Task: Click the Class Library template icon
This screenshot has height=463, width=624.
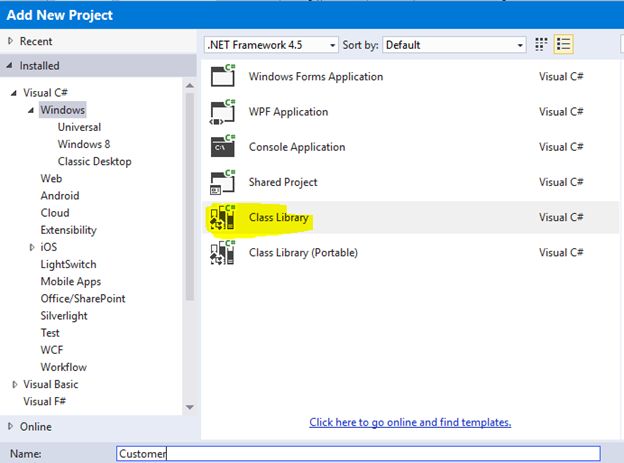Action: click(223, 217)
